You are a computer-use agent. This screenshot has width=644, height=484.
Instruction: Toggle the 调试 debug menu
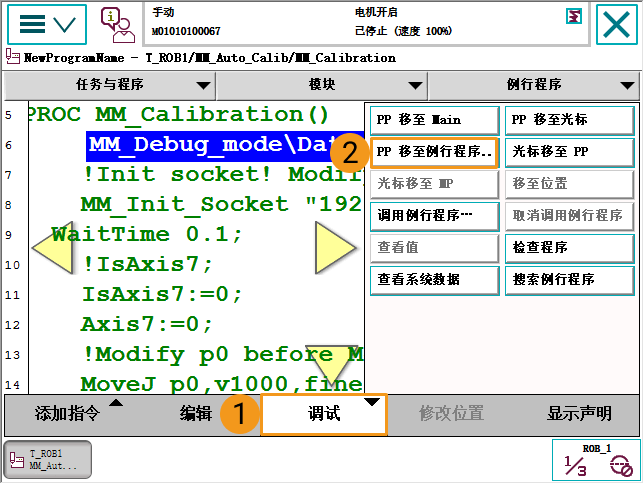coord(324,414)
